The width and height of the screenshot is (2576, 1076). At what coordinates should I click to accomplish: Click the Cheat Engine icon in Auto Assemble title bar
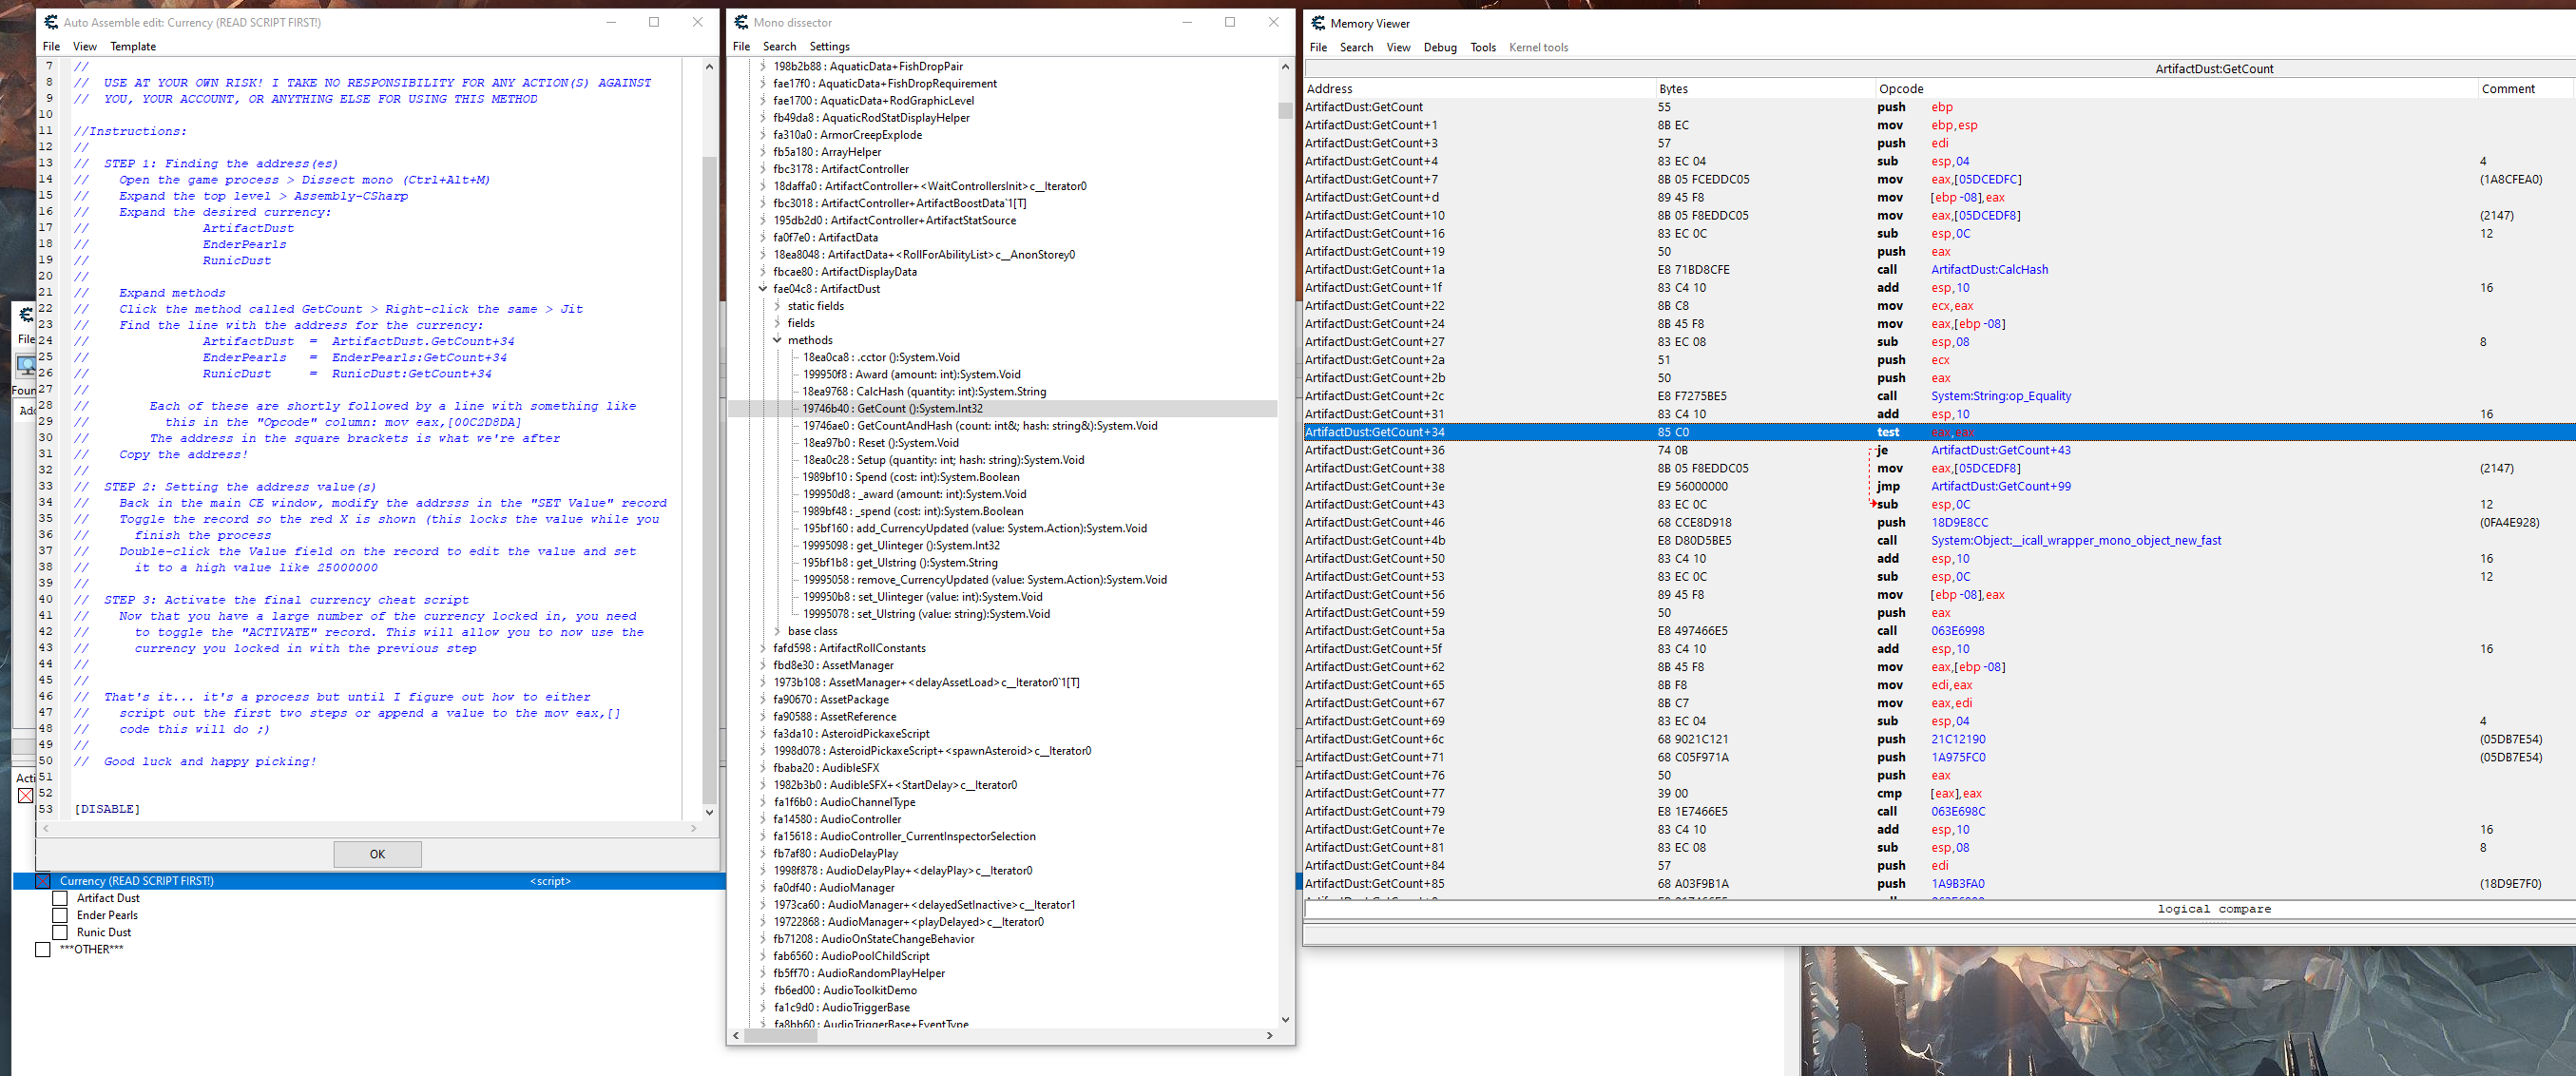click(50, 21)
